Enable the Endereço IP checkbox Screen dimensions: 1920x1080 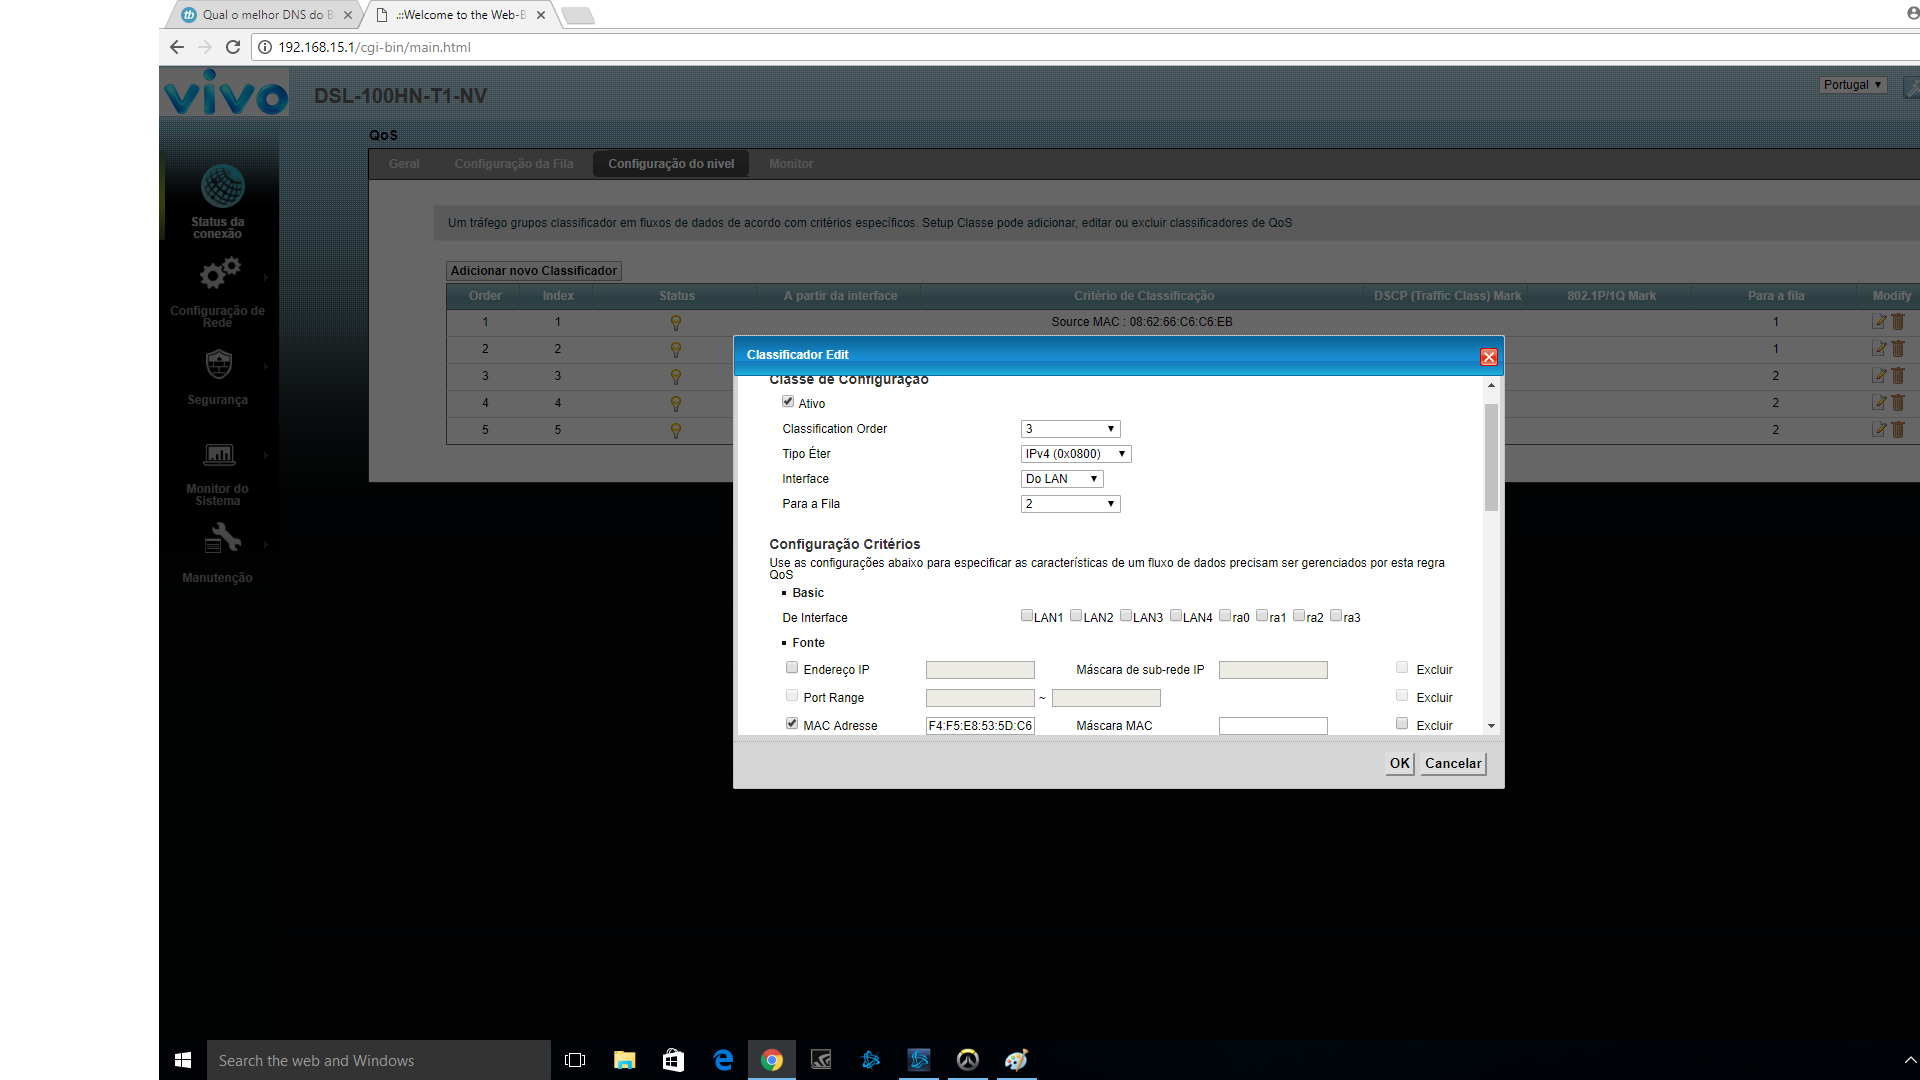[x=792, y=668]
